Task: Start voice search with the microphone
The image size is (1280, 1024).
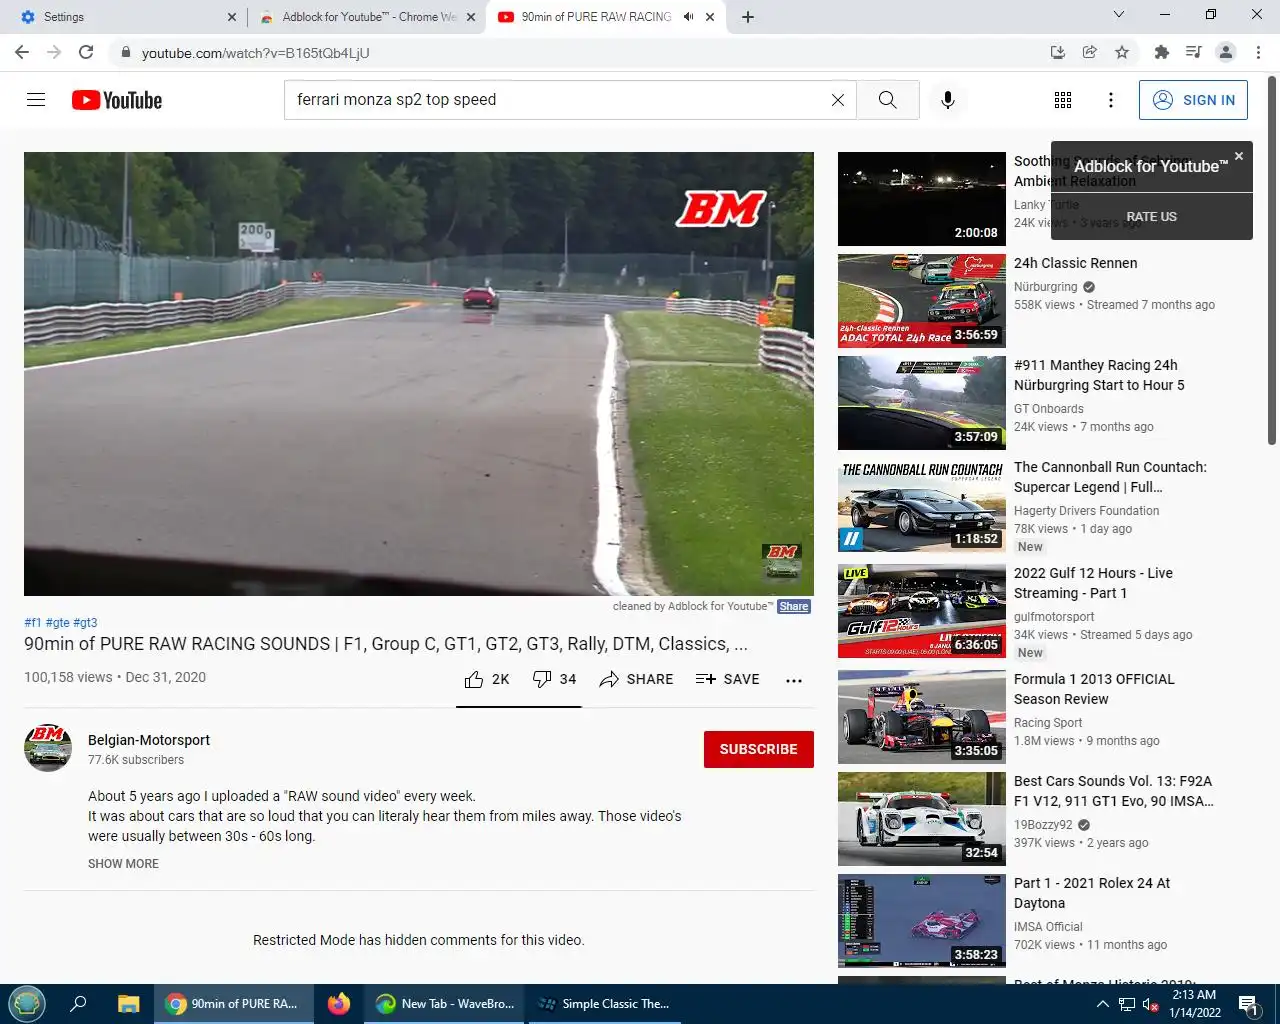Action: pos(948,100)
